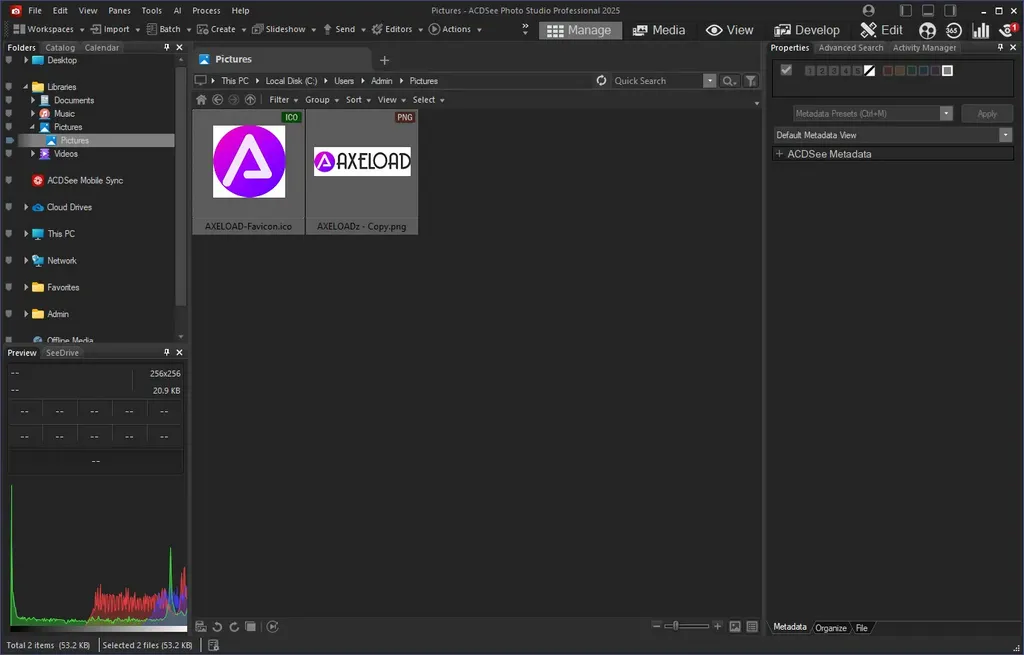Toggle the left panel layout icon
Viewport: 1024px width, 655px height.
(905, 10)
